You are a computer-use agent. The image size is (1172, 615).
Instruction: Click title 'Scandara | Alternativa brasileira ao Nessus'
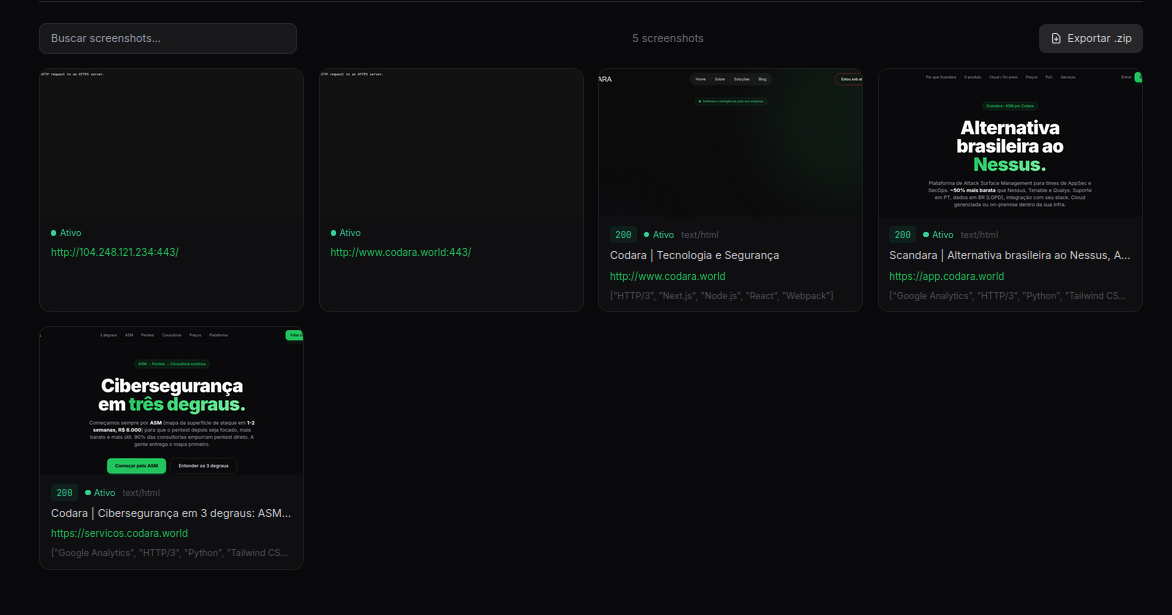[1010, 256]
